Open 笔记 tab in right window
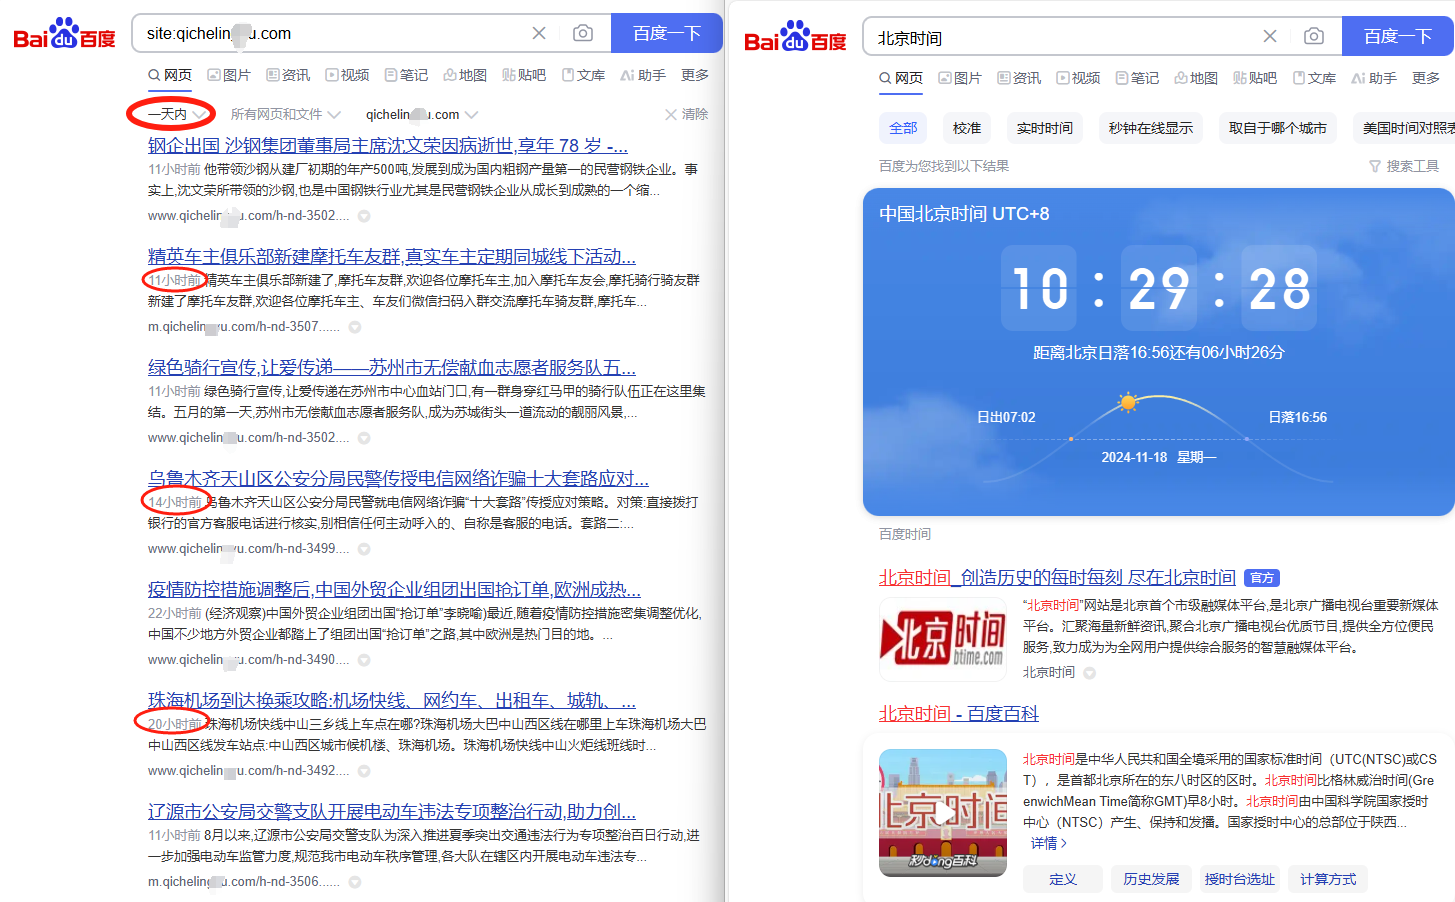Image resolution: width=1455 pixels, height=902 pixels. pos(1137,78)
